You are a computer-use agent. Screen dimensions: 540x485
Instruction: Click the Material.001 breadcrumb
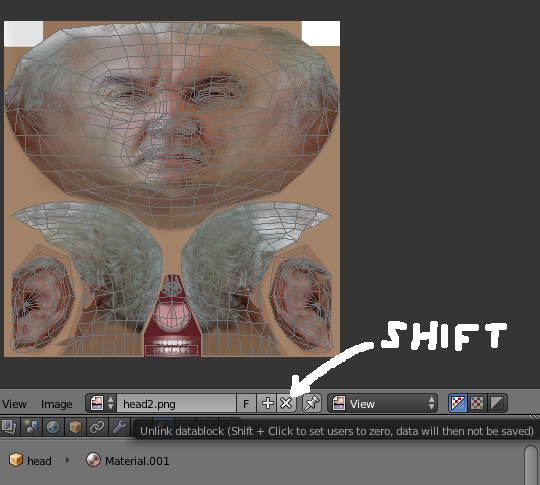coord(127,461)
